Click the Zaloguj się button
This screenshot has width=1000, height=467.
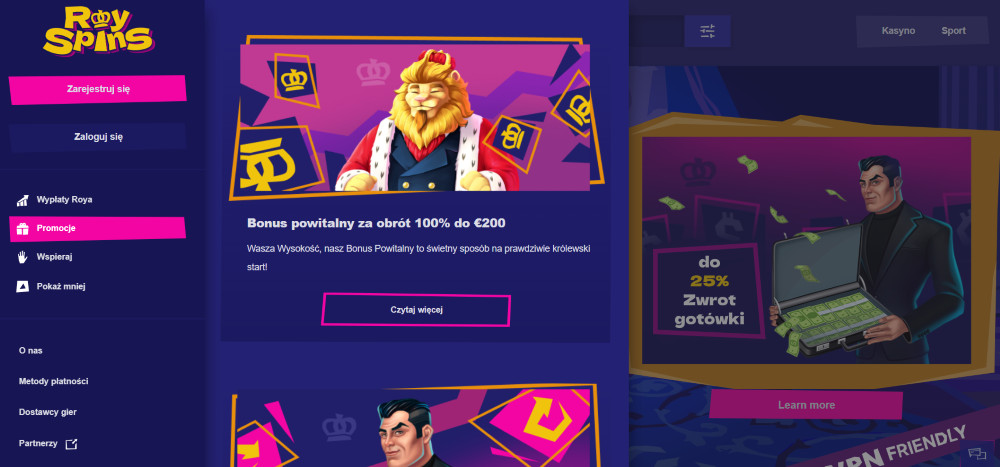98,137
